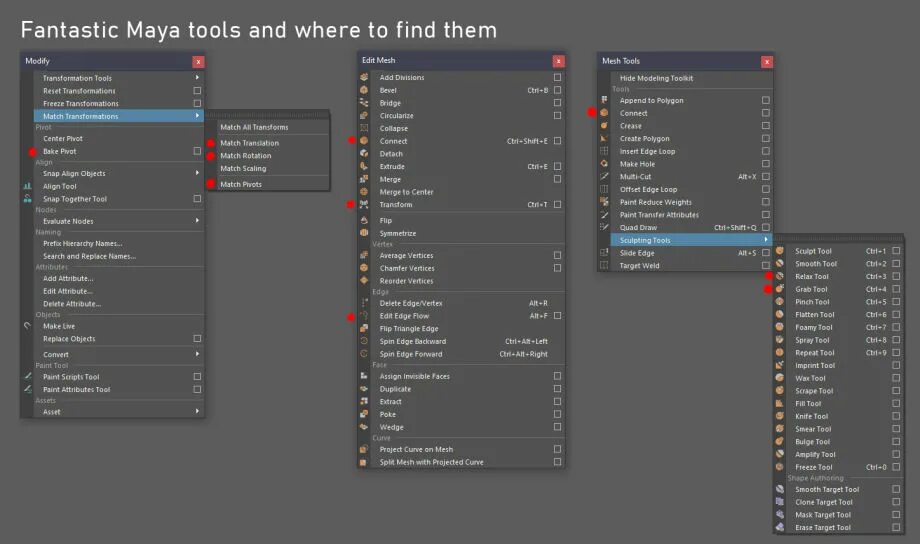The width and height of the screenshot is (920, 544).
Task: Click the Grab Tool icon
Action: (780, 289)
